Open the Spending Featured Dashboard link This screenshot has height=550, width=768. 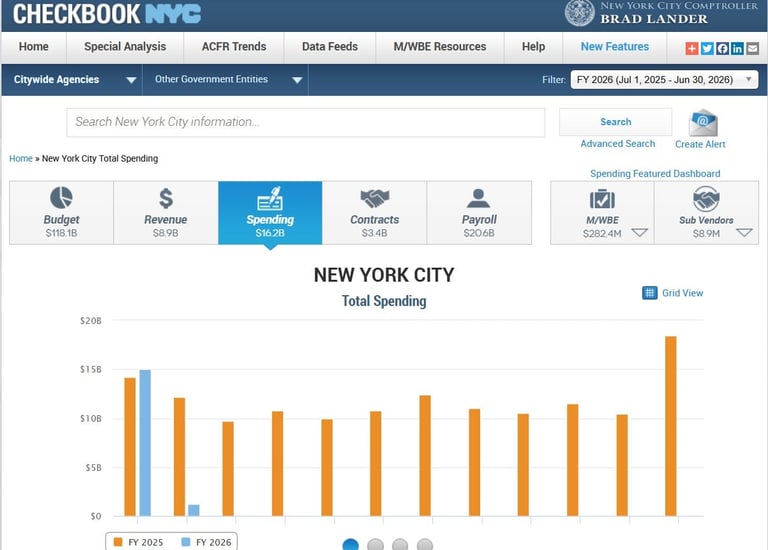(655, 173)
